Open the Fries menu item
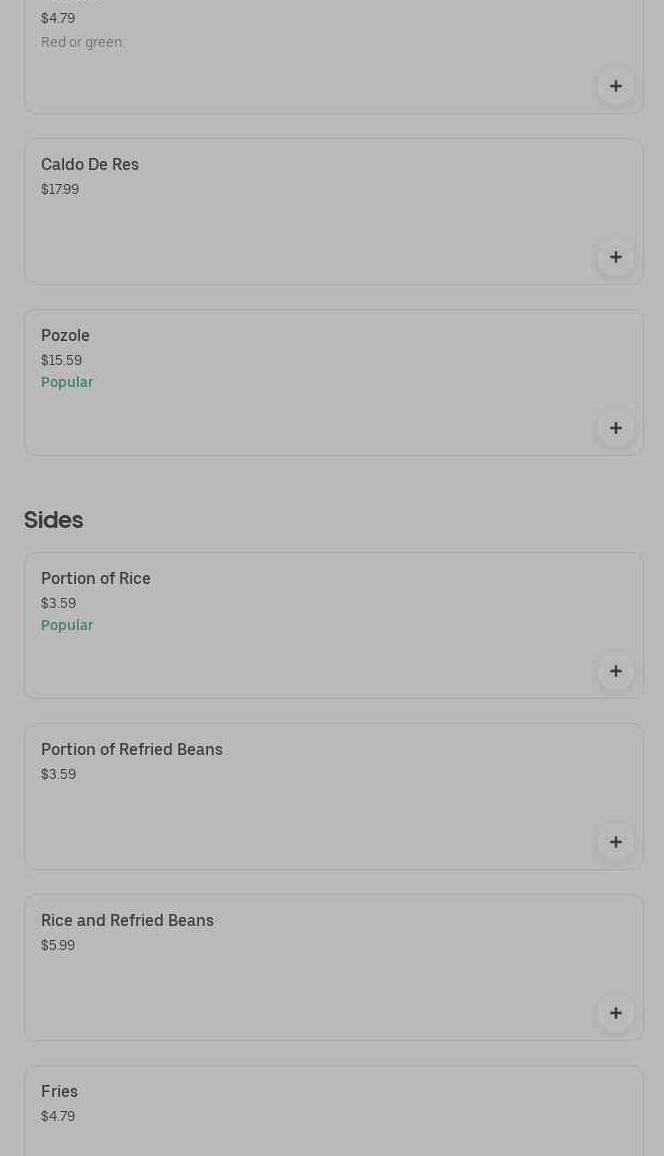 click(59, 1091)
